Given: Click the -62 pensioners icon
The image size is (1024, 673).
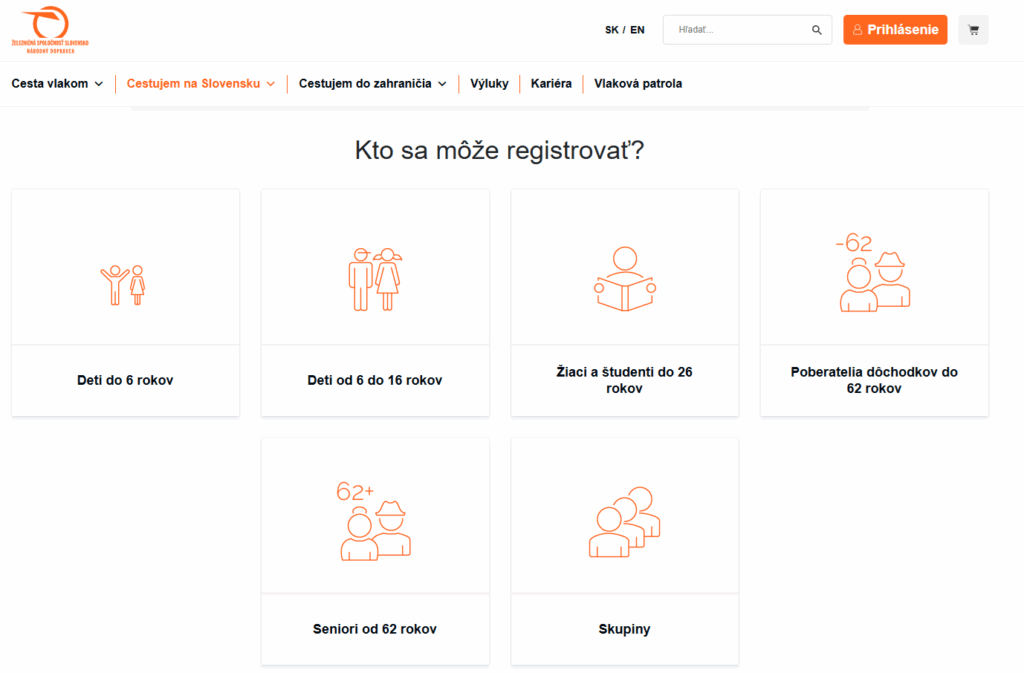Looking at the screenshot, I should tap(873, 273).
